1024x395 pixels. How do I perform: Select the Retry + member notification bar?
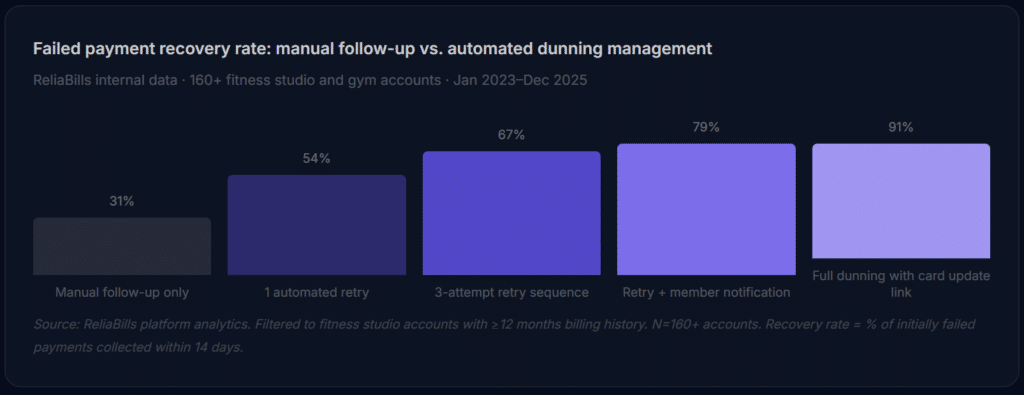pyautogui.click(x=706, y=209)
